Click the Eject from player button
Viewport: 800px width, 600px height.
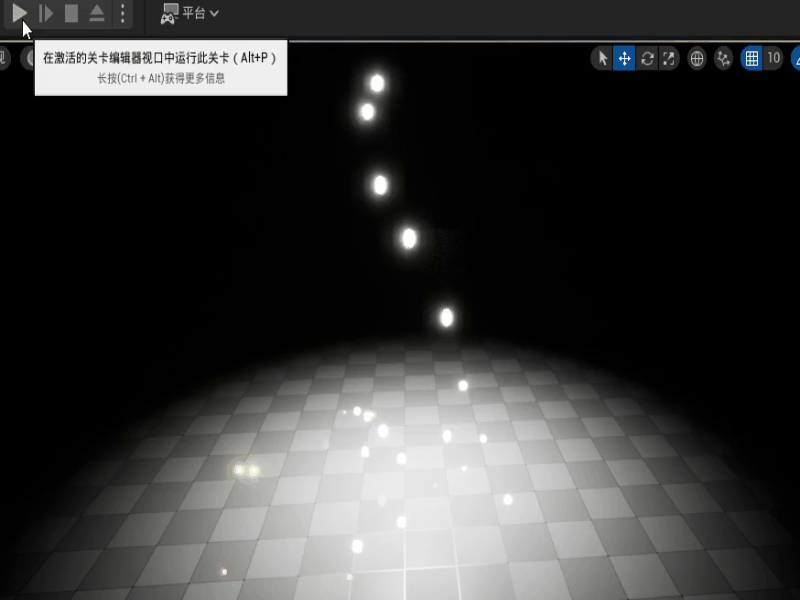coord(97,13)
